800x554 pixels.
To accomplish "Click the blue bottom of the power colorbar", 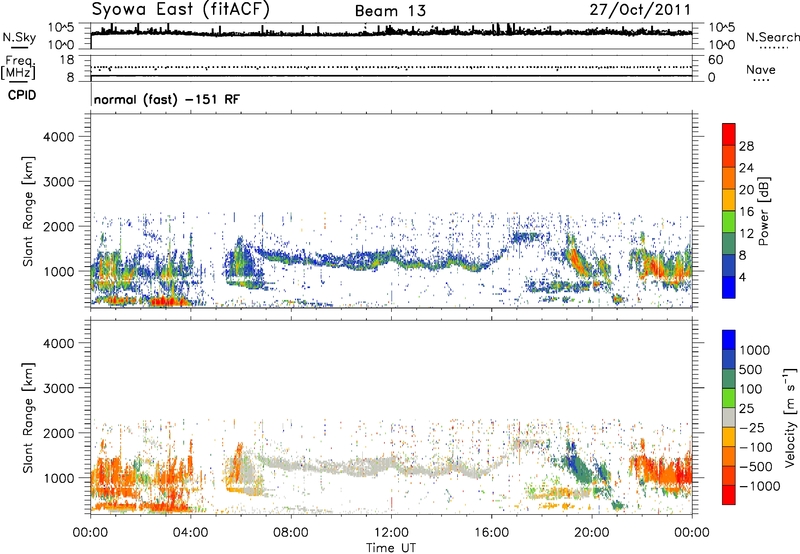I will (729, 287).
